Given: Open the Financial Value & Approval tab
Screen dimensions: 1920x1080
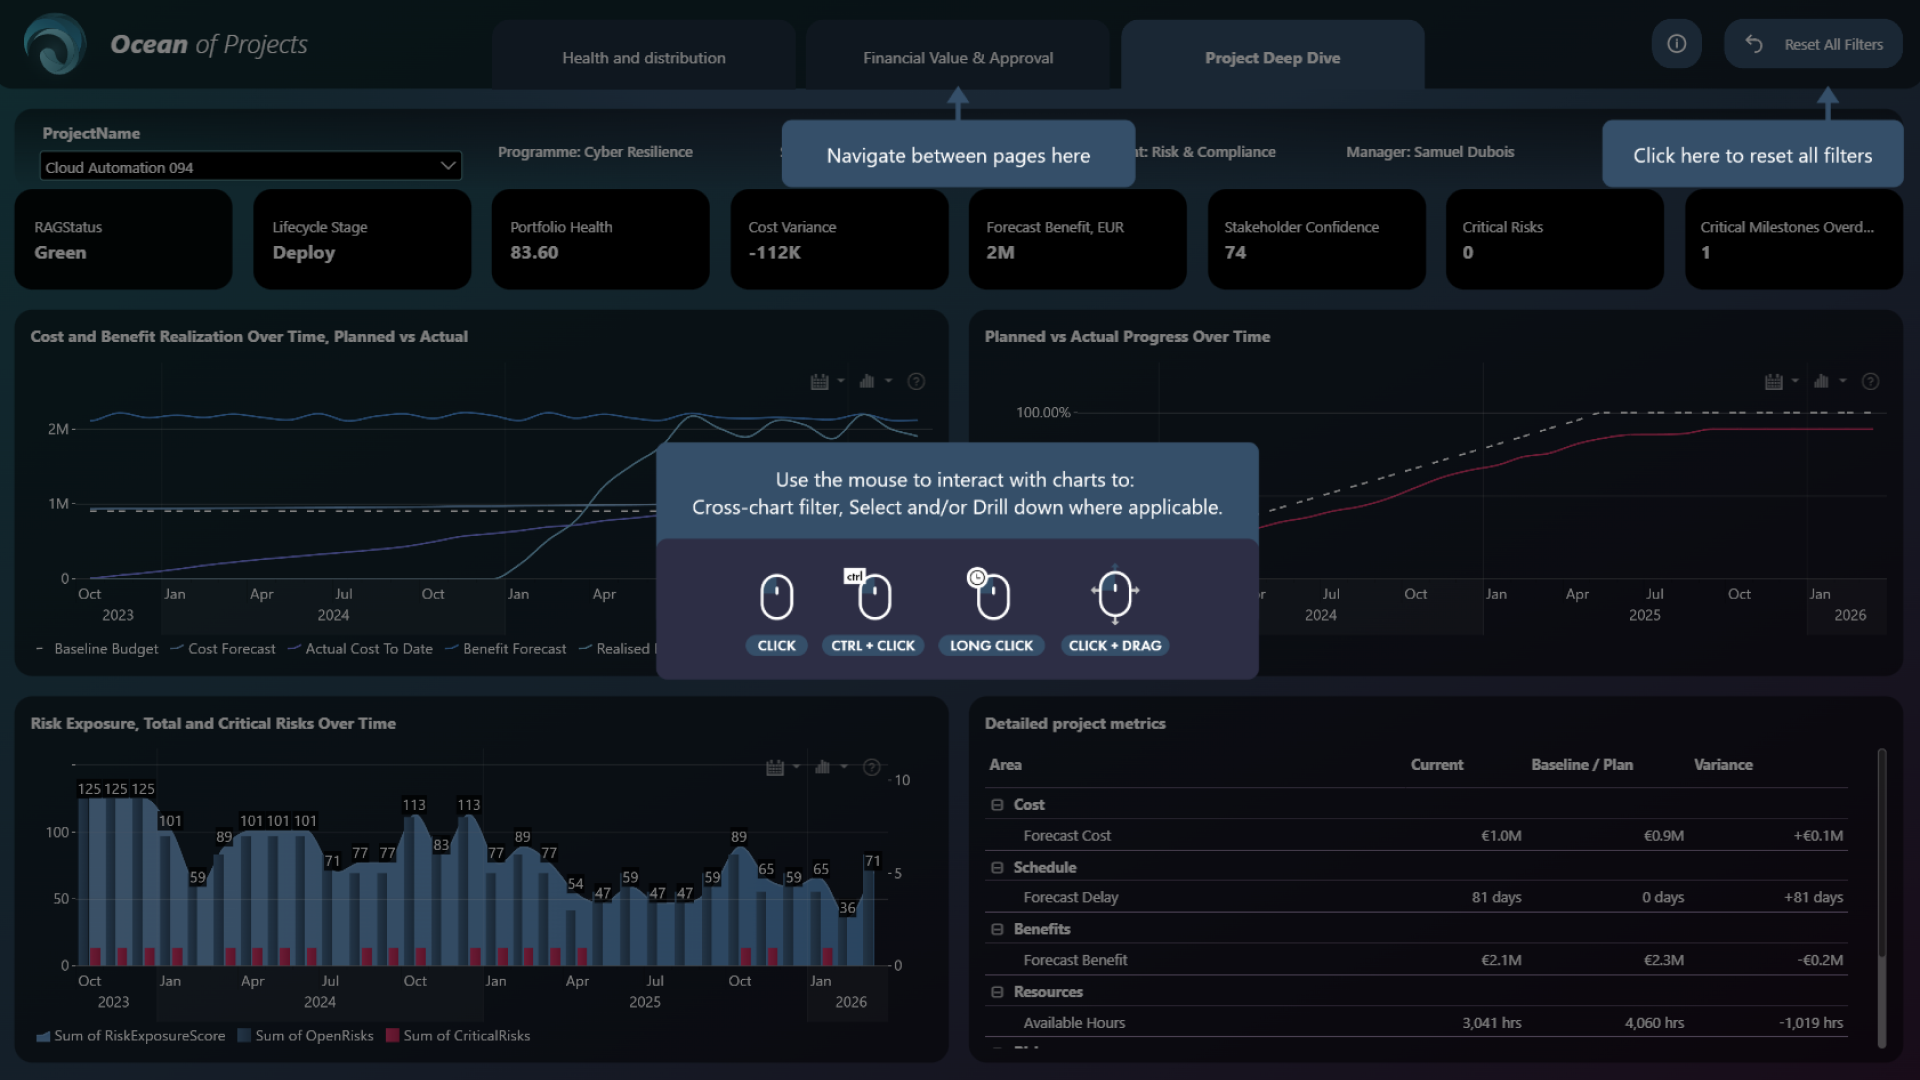Looking at the screenshot, I should pyautogui.click(x=957, y=57).
